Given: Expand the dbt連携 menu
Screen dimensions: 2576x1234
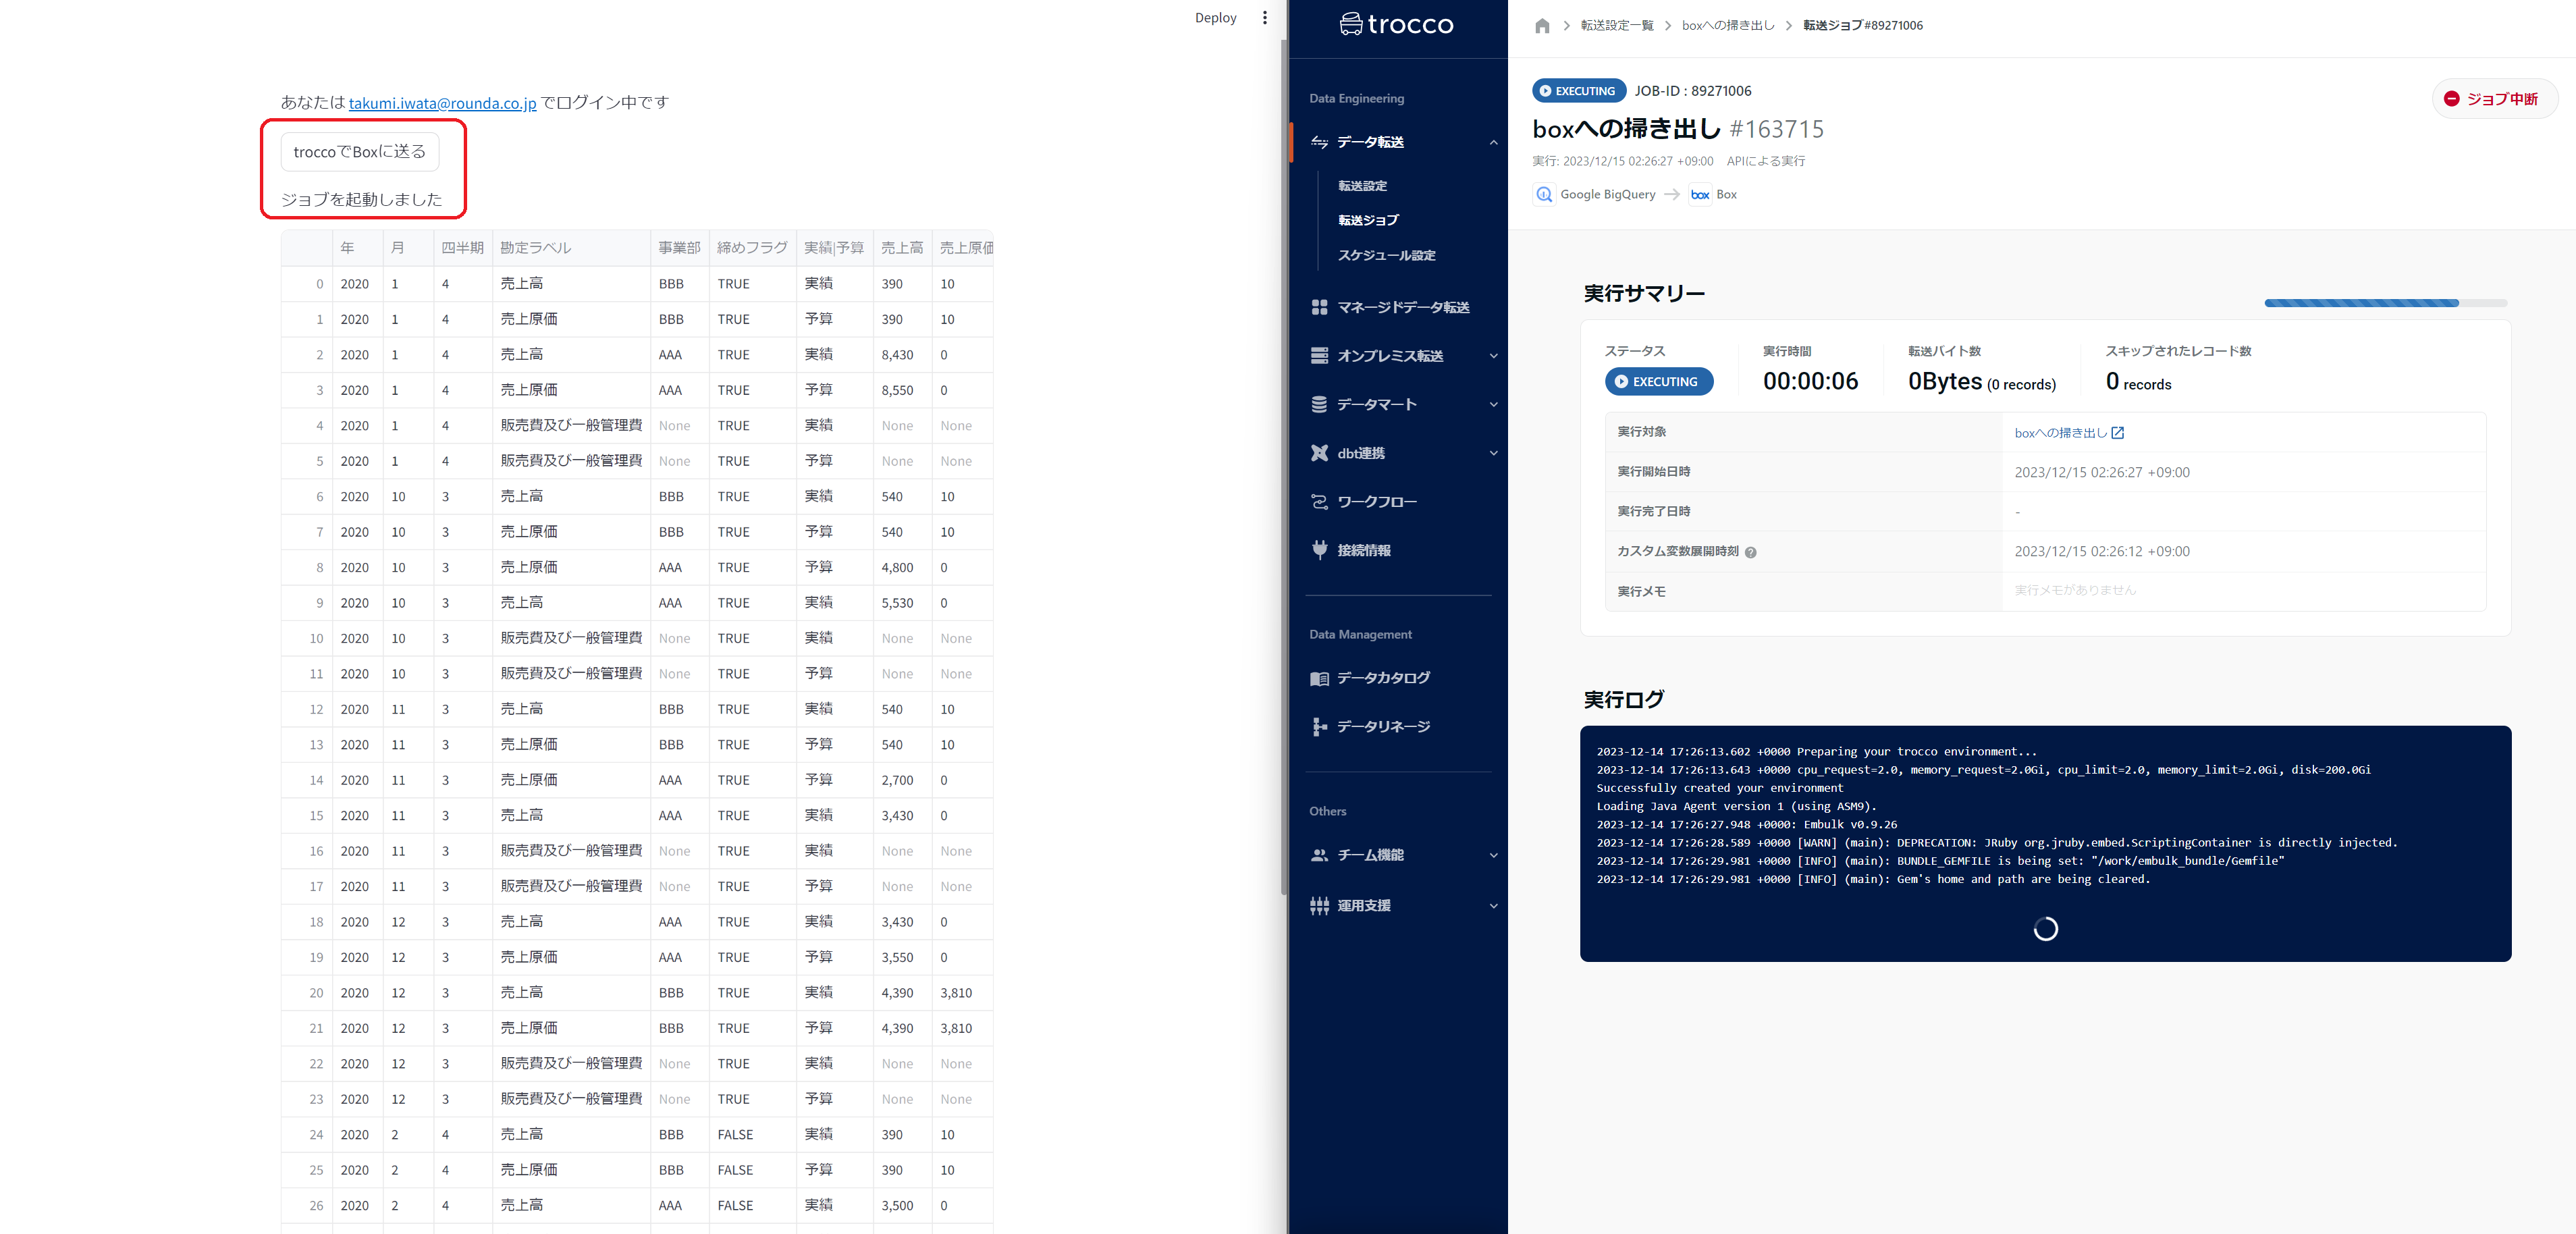Looking at the screenshot, I should [x=1493, y=453].
